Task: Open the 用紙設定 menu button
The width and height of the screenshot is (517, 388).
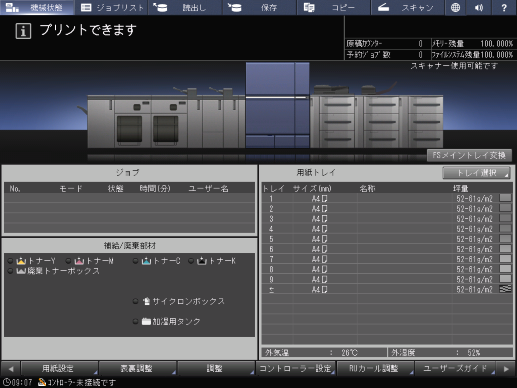Action: coord(59,368)
